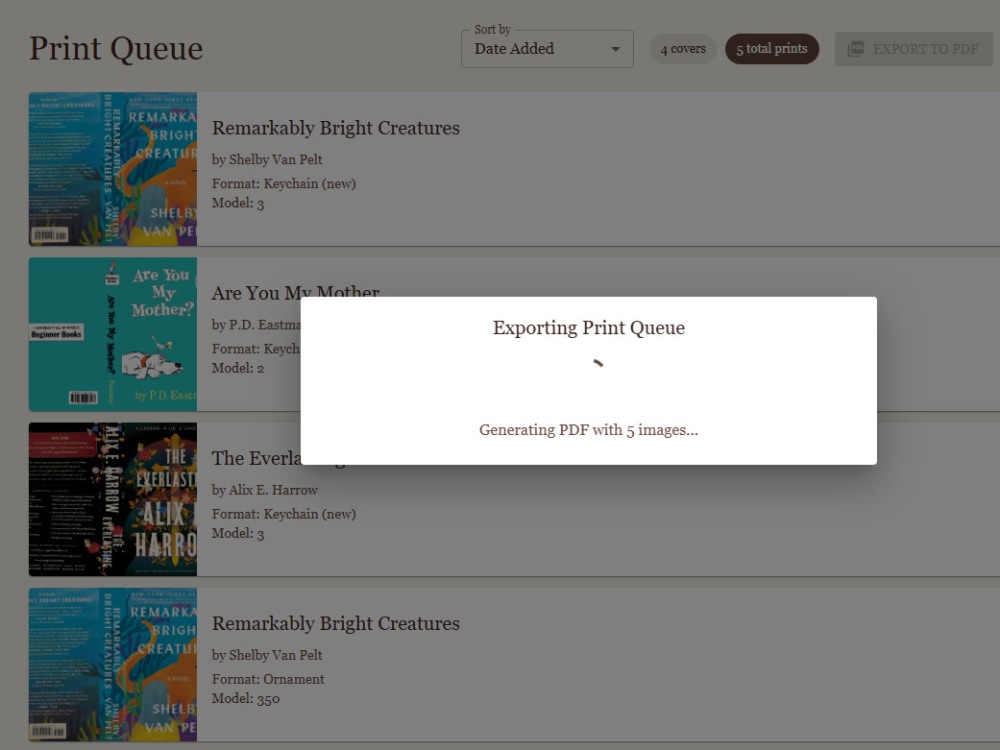Click the Are You My Mother title
Screen dimensions: 1000x750
pyautogui.click(x=295, y=293)
